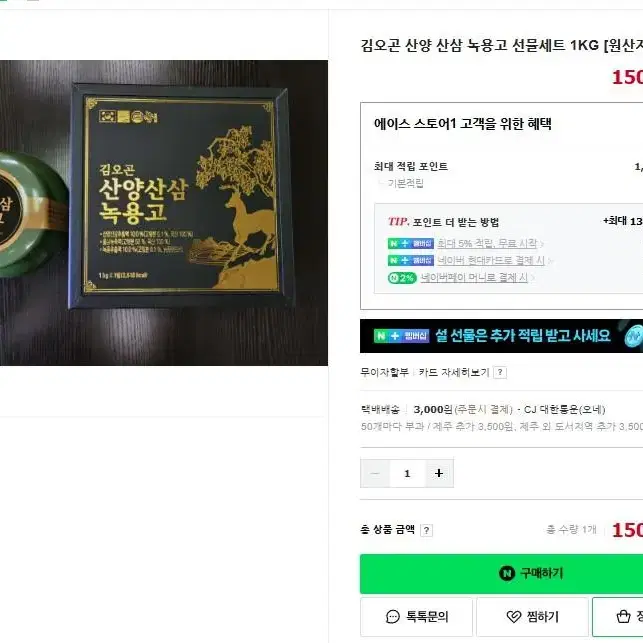Open 네이버페이 머니로 결제 시 link
The image size is (643, 643).
point(474,278)
